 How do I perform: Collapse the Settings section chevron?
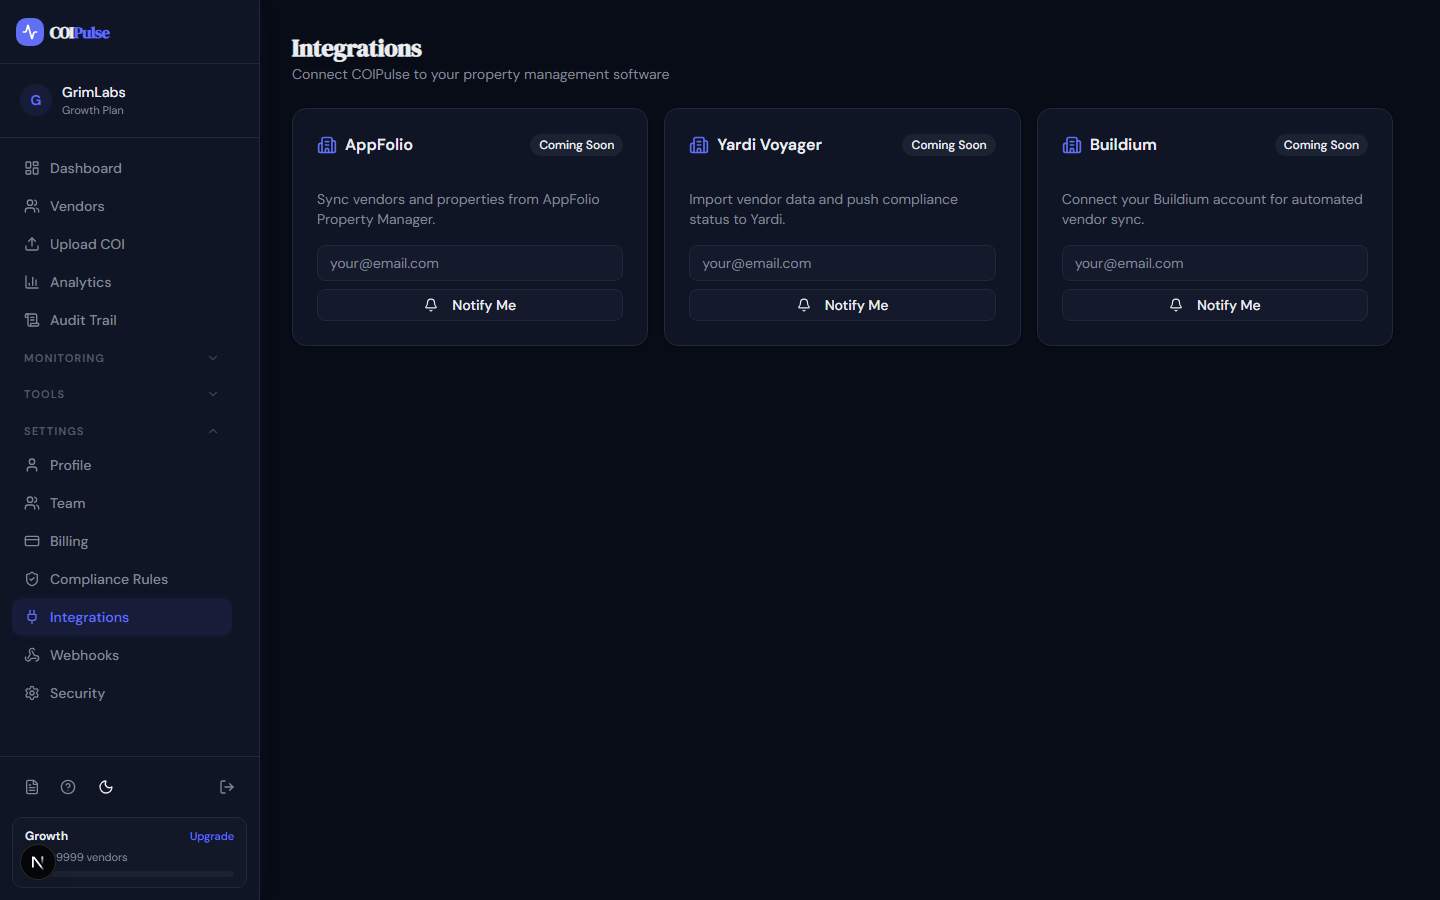[213, 431]
